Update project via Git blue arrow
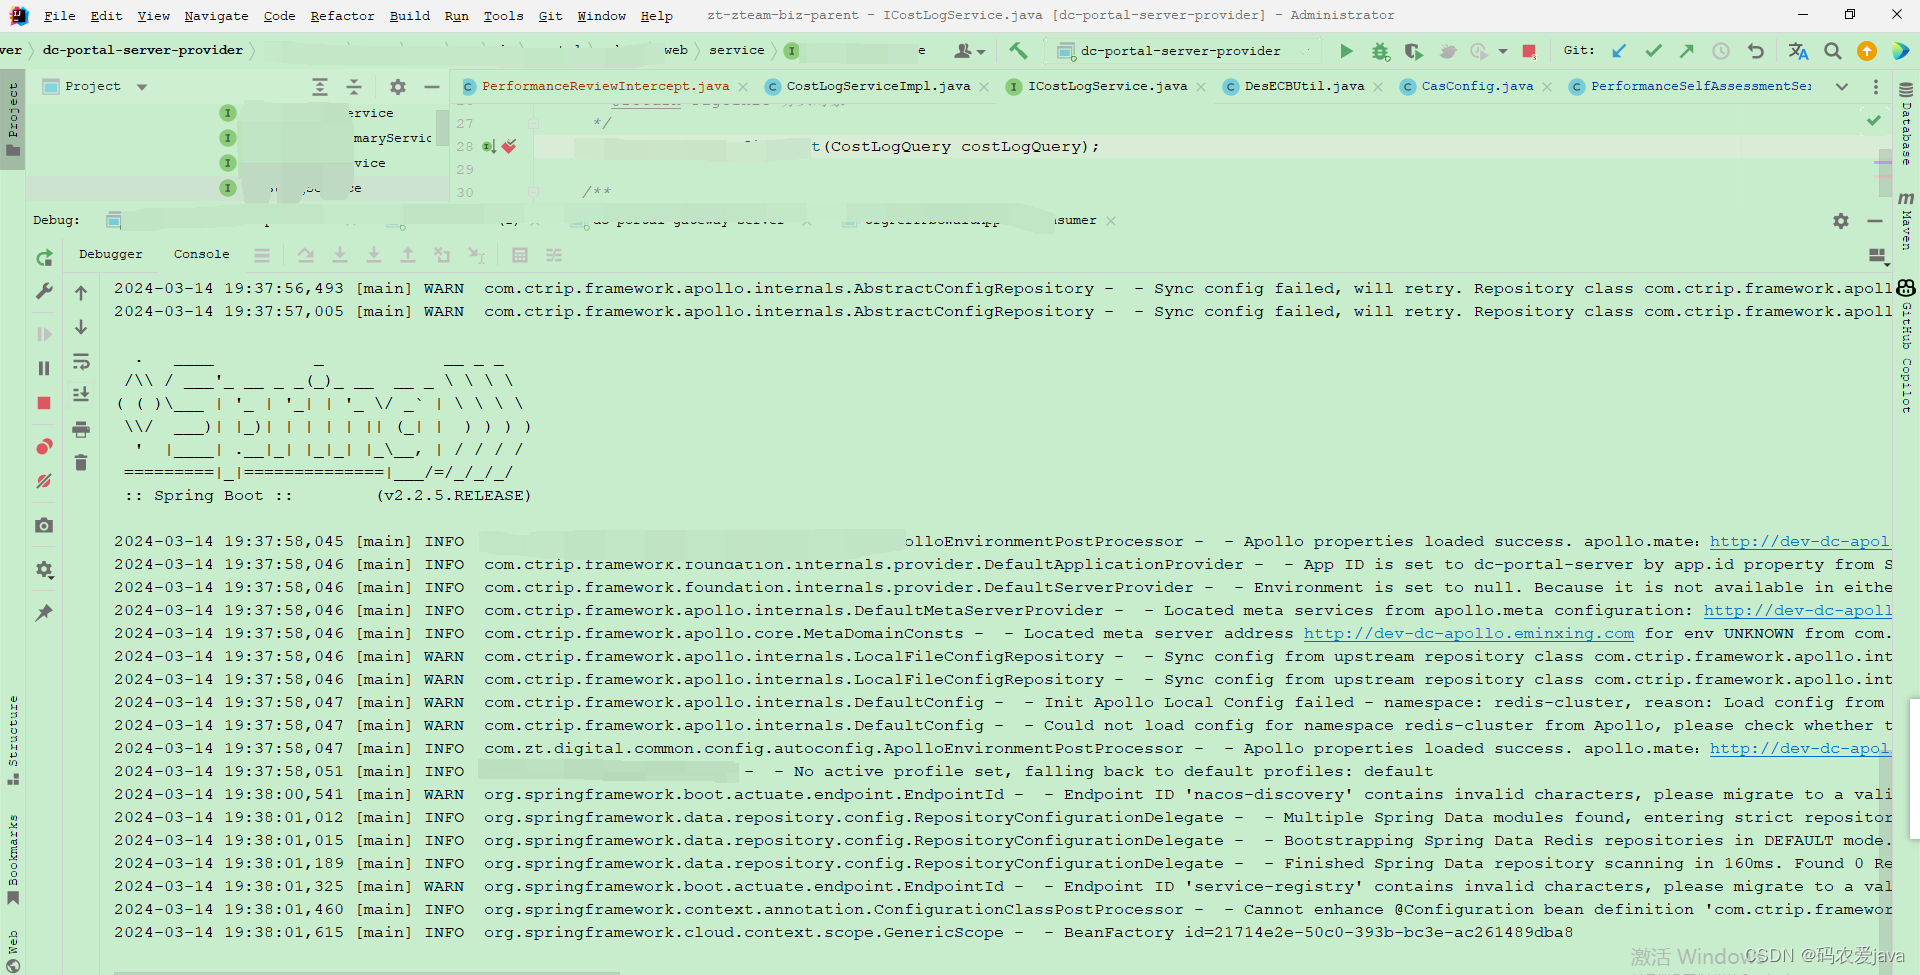 click(x=1620, y=50)
